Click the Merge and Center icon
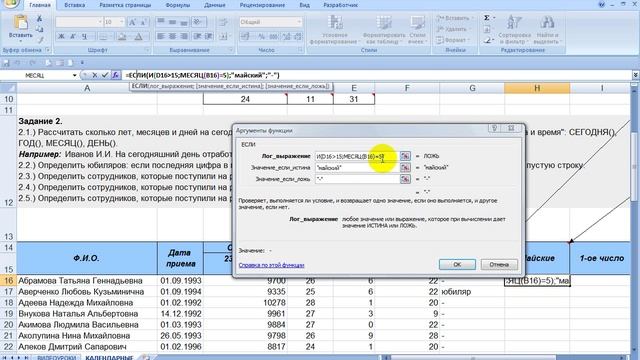 (x=223, y=37)
